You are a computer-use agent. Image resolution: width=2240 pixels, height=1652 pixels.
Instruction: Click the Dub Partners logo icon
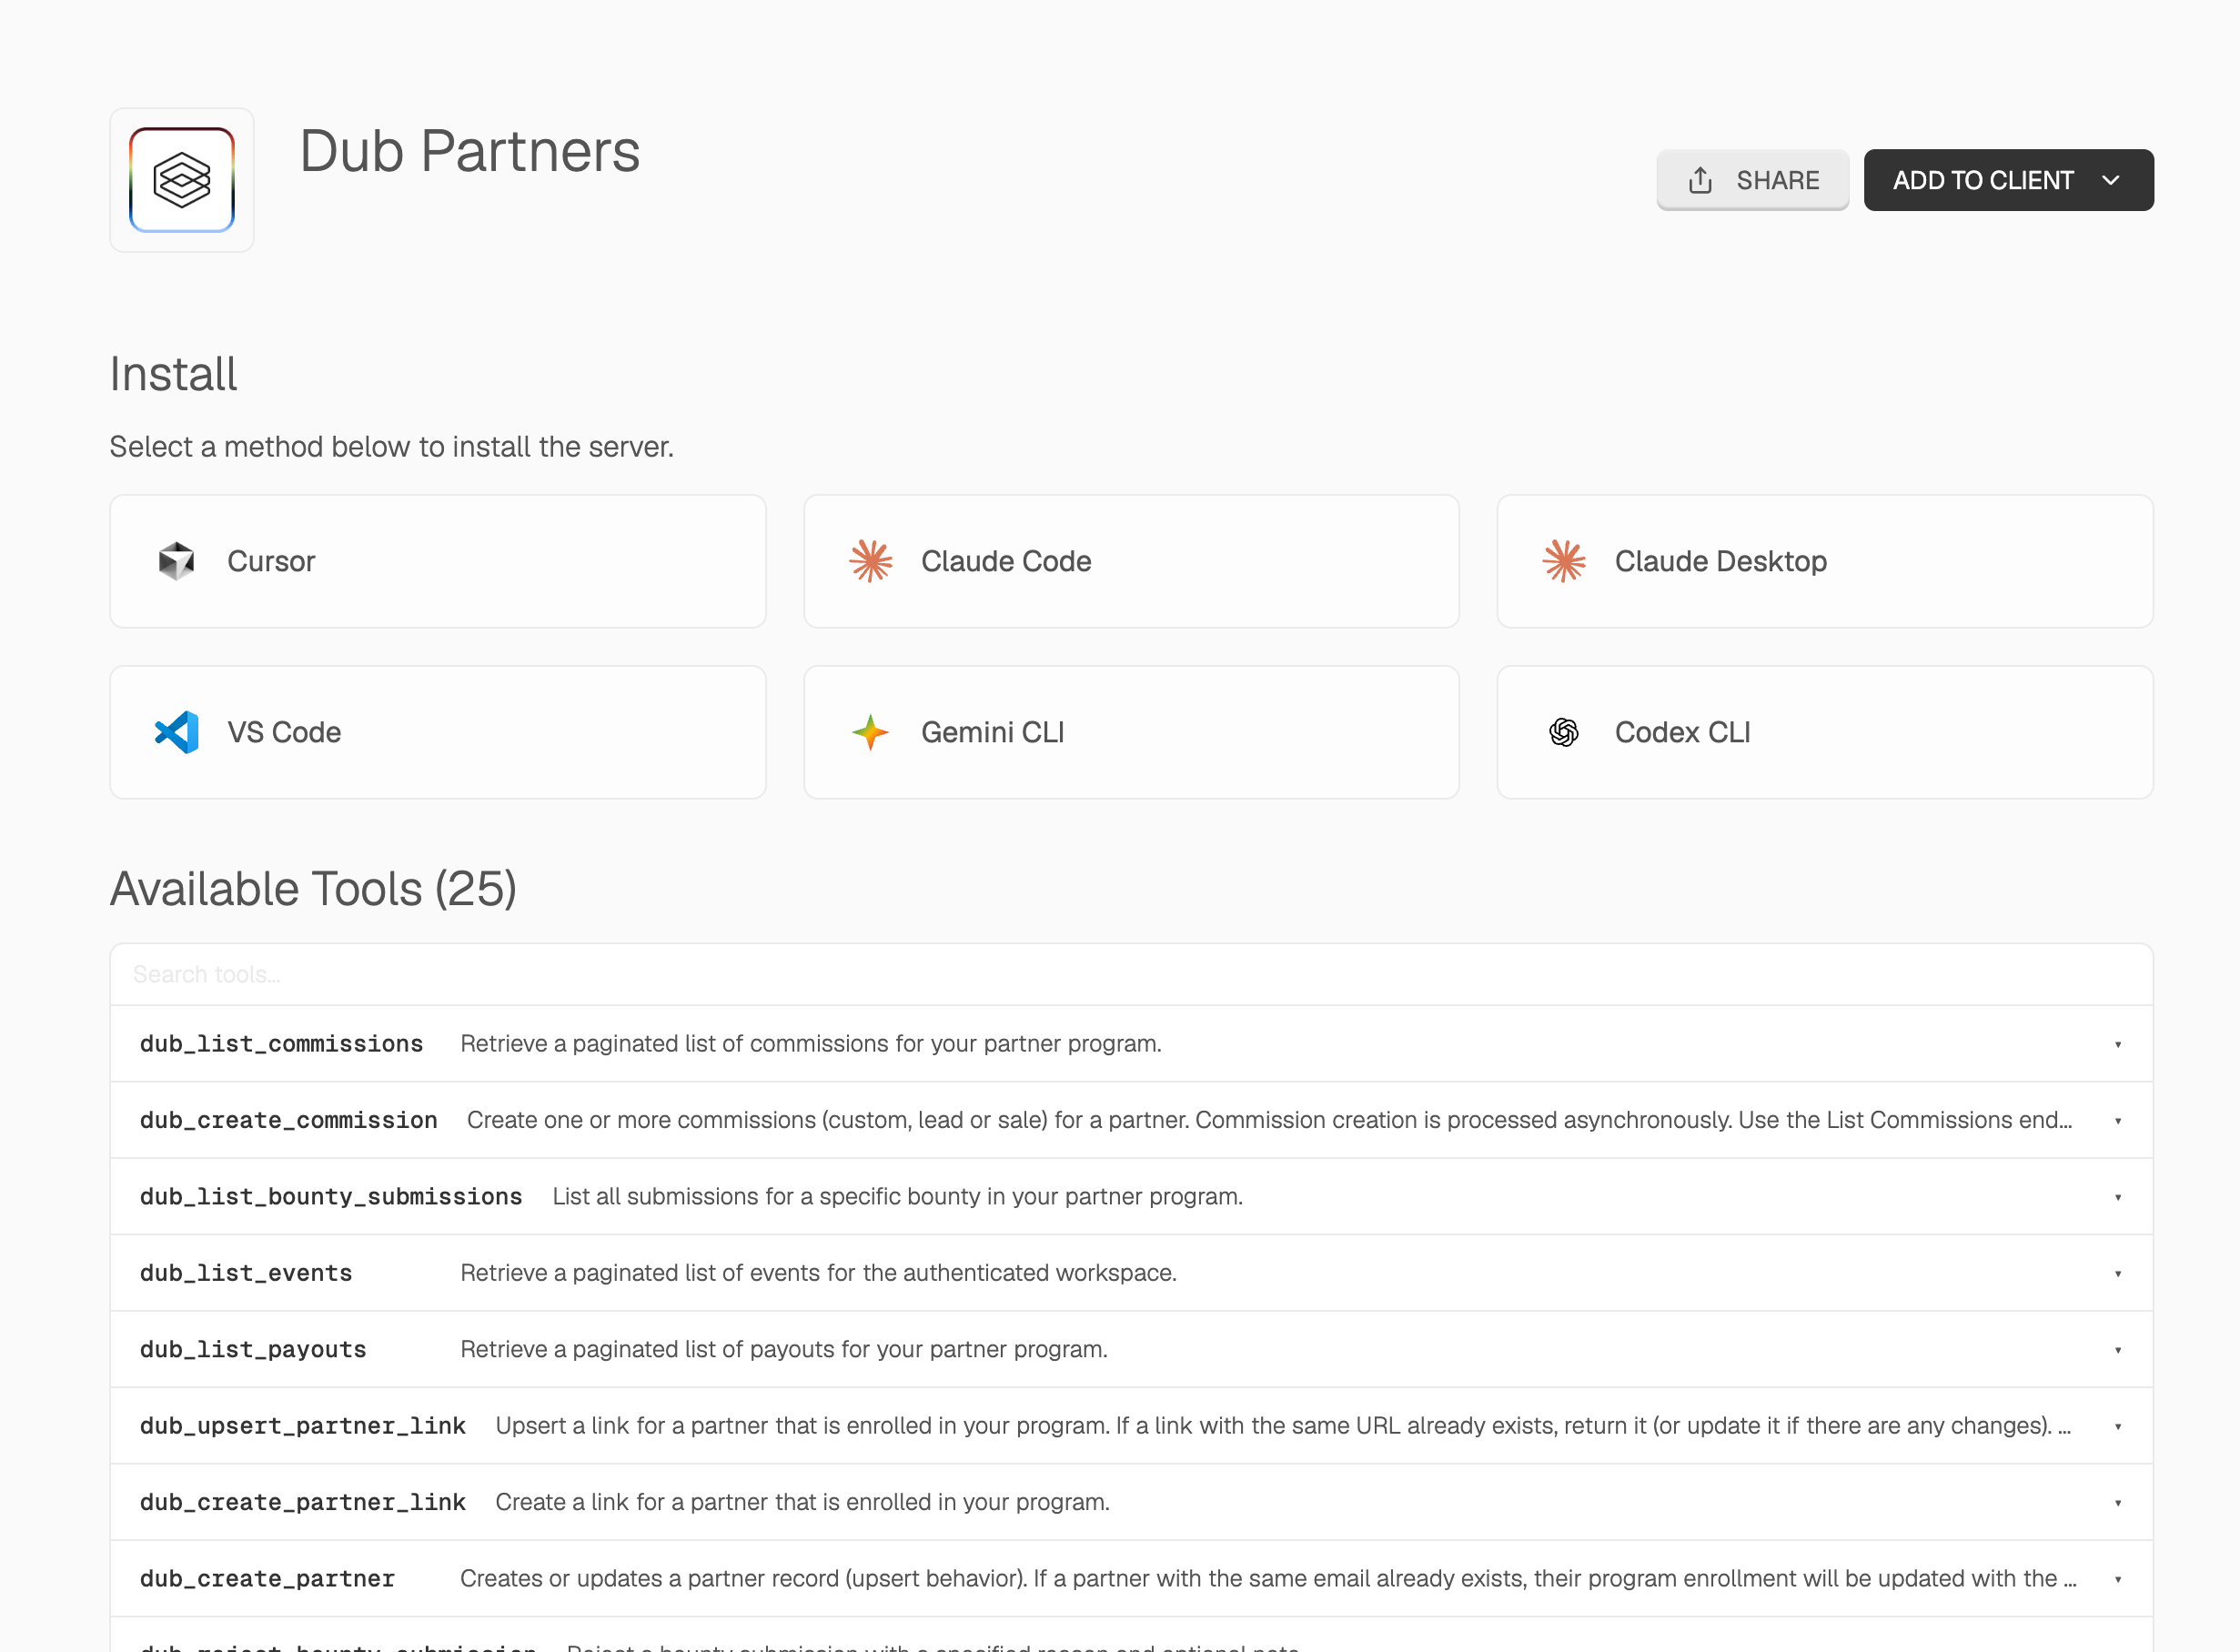click(x=182, y=180)
